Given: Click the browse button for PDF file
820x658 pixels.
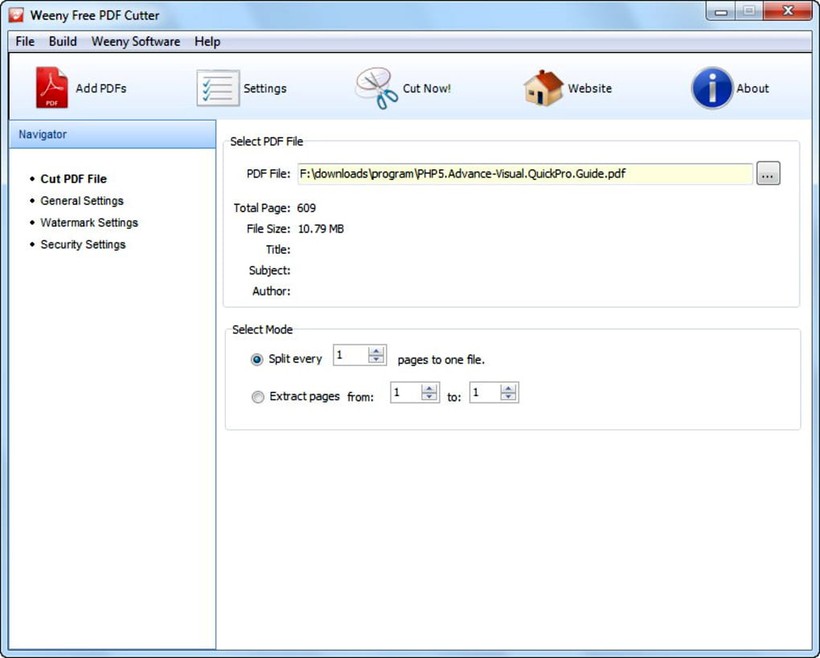Looking at the screenshot, I should coord(768,174).
